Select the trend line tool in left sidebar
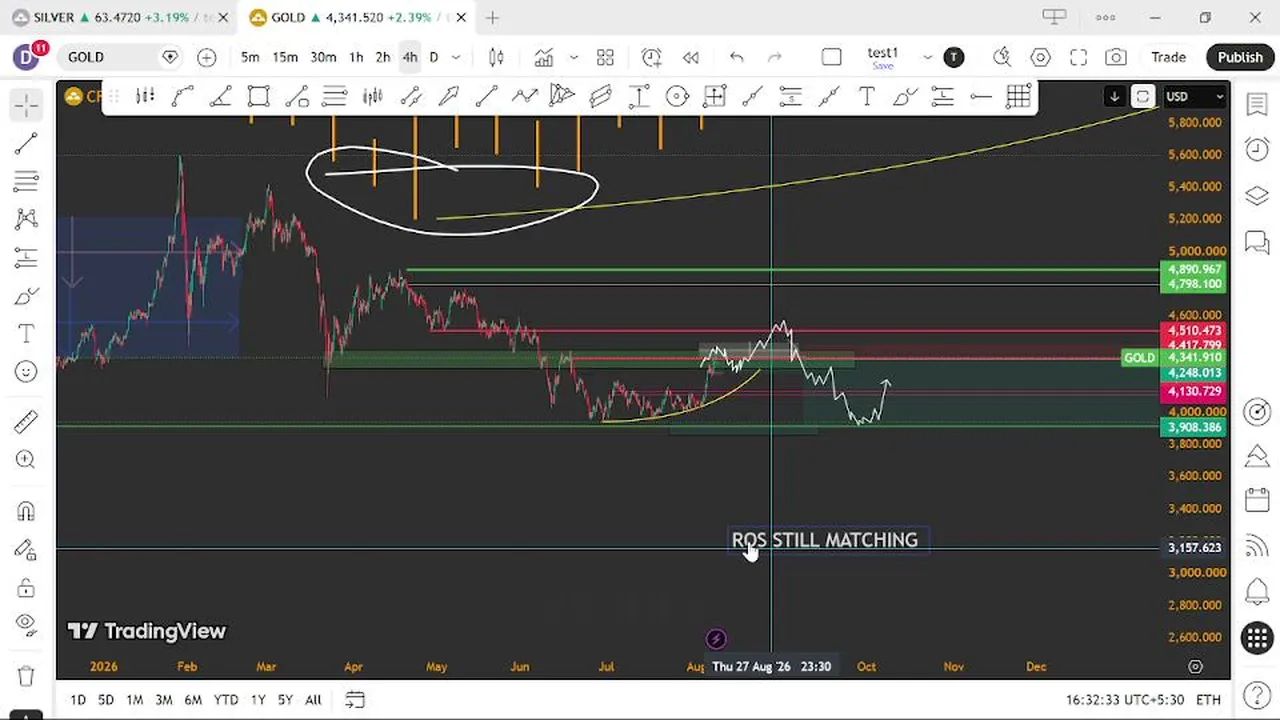This screenshot has height=720, width=1280. coord(26,144)
